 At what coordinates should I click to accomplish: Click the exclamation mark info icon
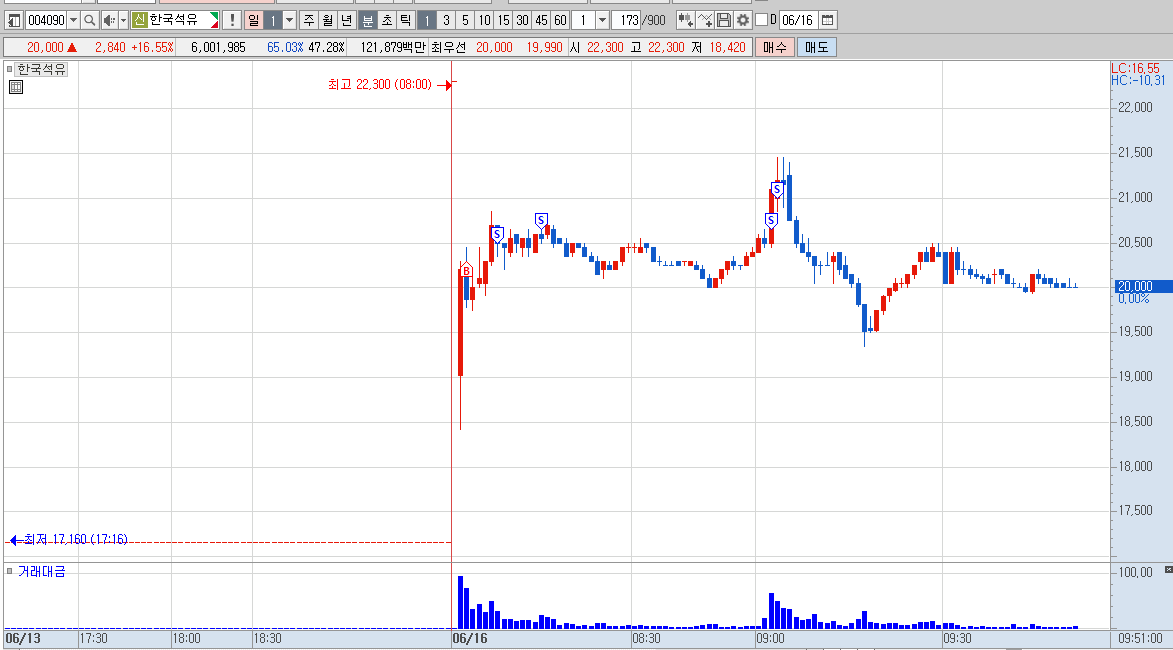tap(232, 20)
